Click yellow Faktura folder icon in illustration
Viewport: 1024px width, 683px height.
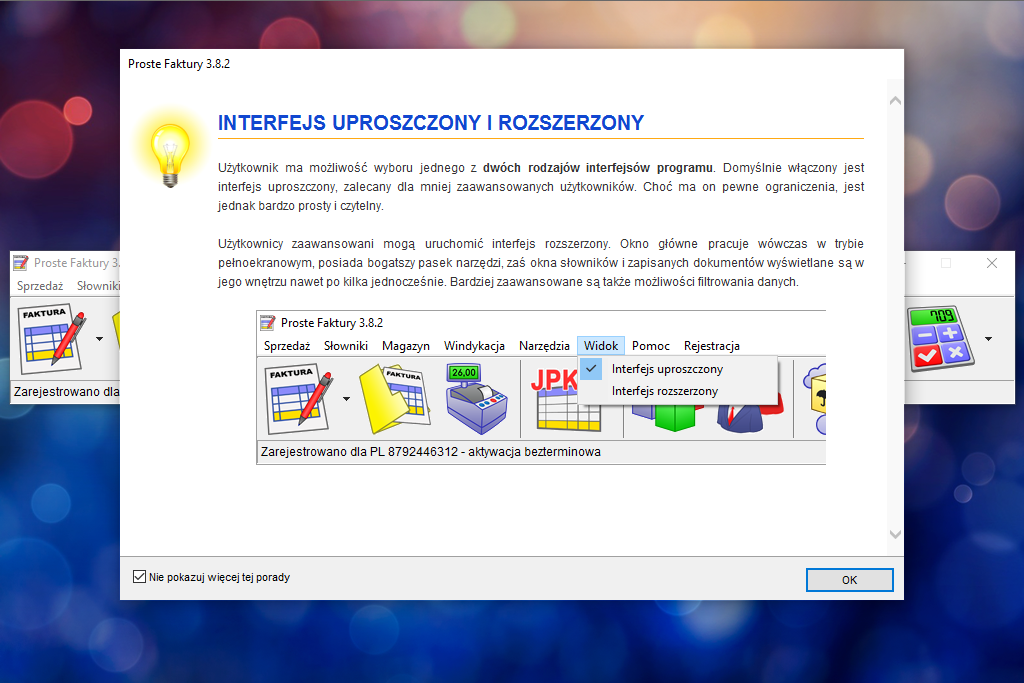coord(394,399)
